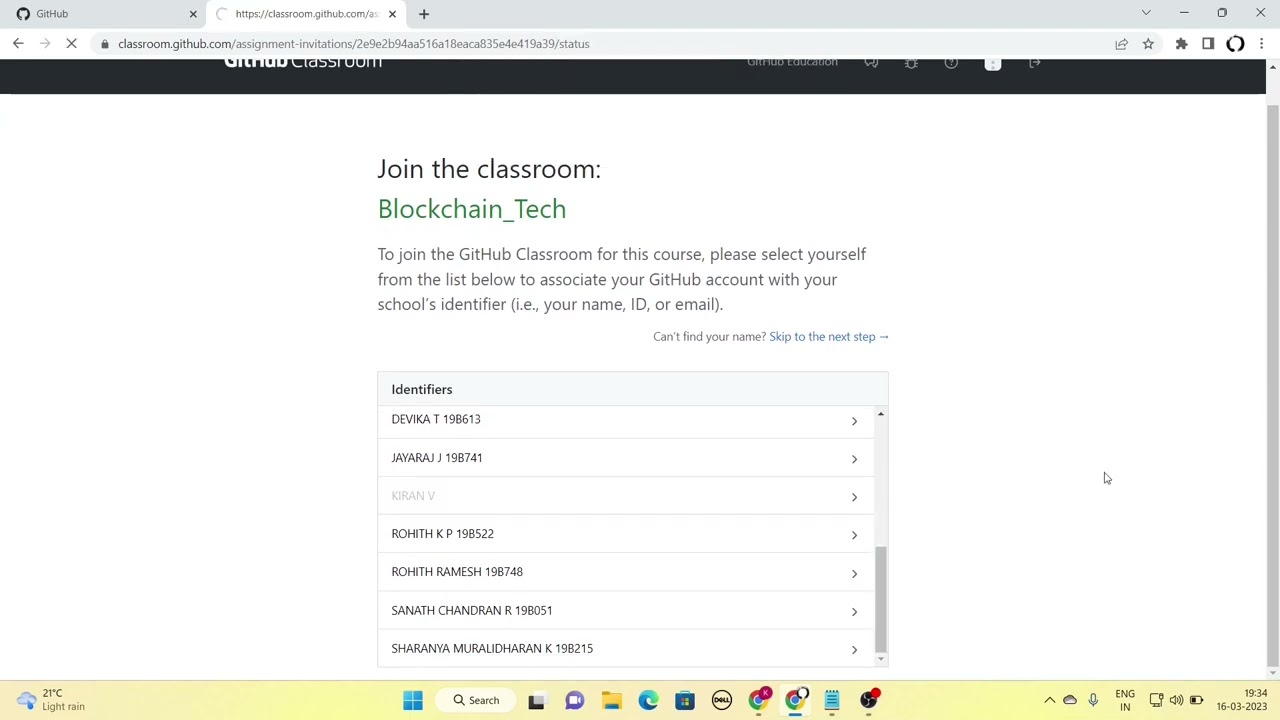Image resolution: width=1280 pixels, height=720 pixels.
Task: Open the Chrome three-dot menu
Action: pos(1262,44)
